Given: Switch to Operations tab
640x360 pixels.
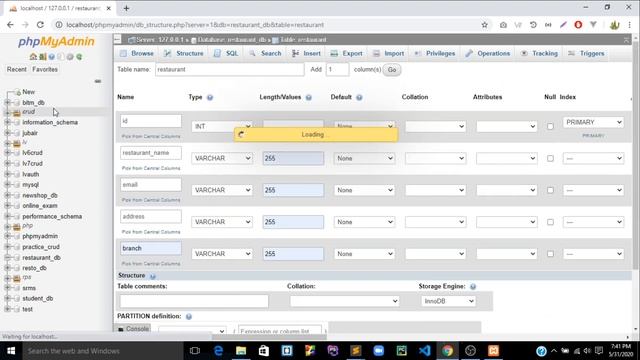Looking at the screenshot, I should tap(488, 53).
